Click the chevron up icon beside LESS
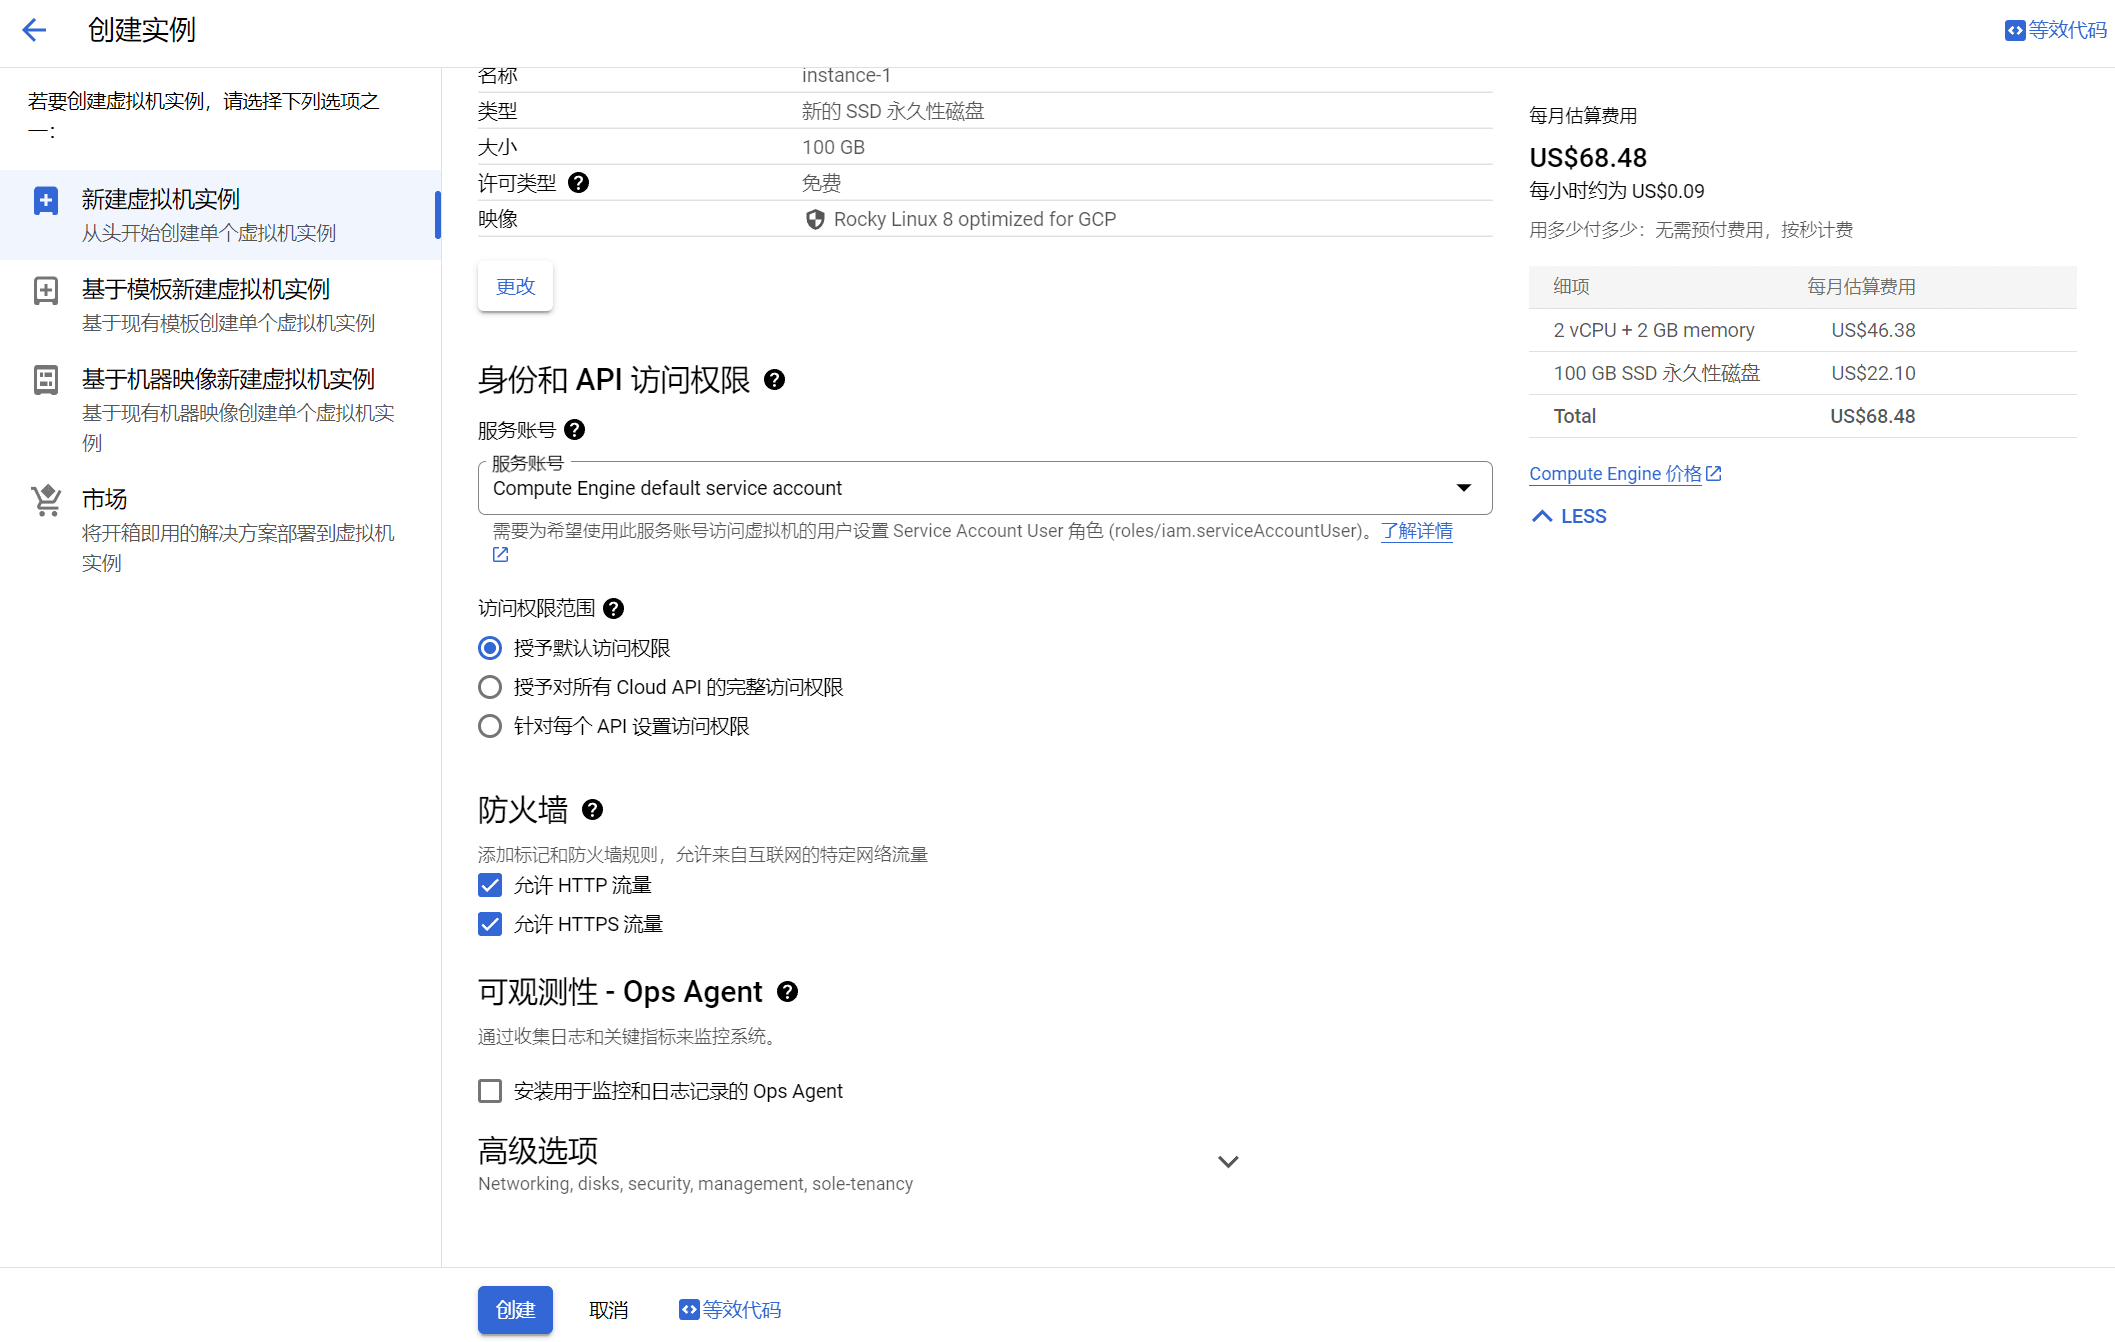This screenshot has height=1342, width=2115. coord(1542,516)
